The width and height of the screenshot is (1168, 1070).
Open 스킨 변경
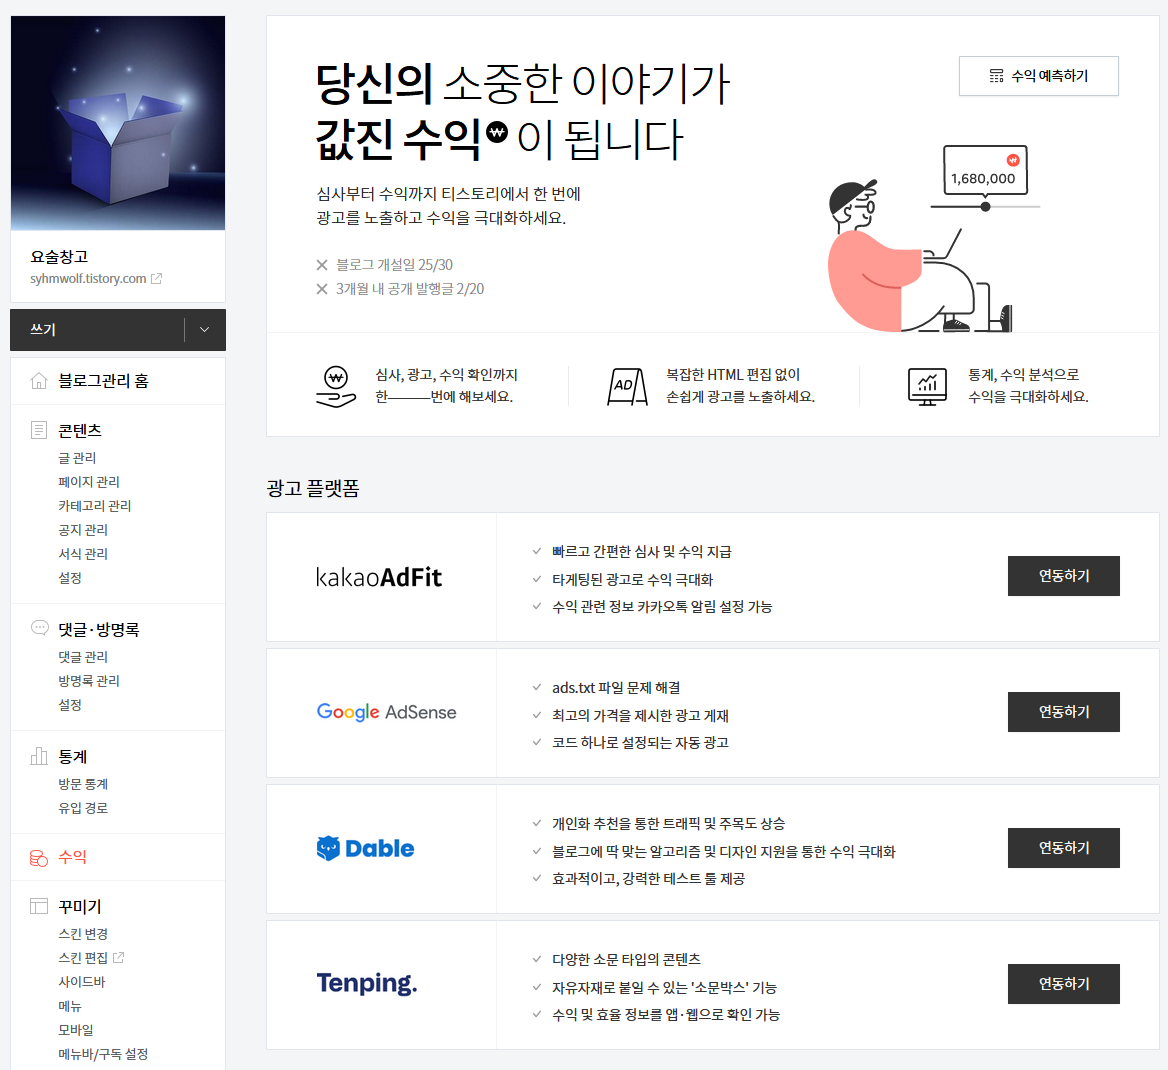(x=83, y=934)
